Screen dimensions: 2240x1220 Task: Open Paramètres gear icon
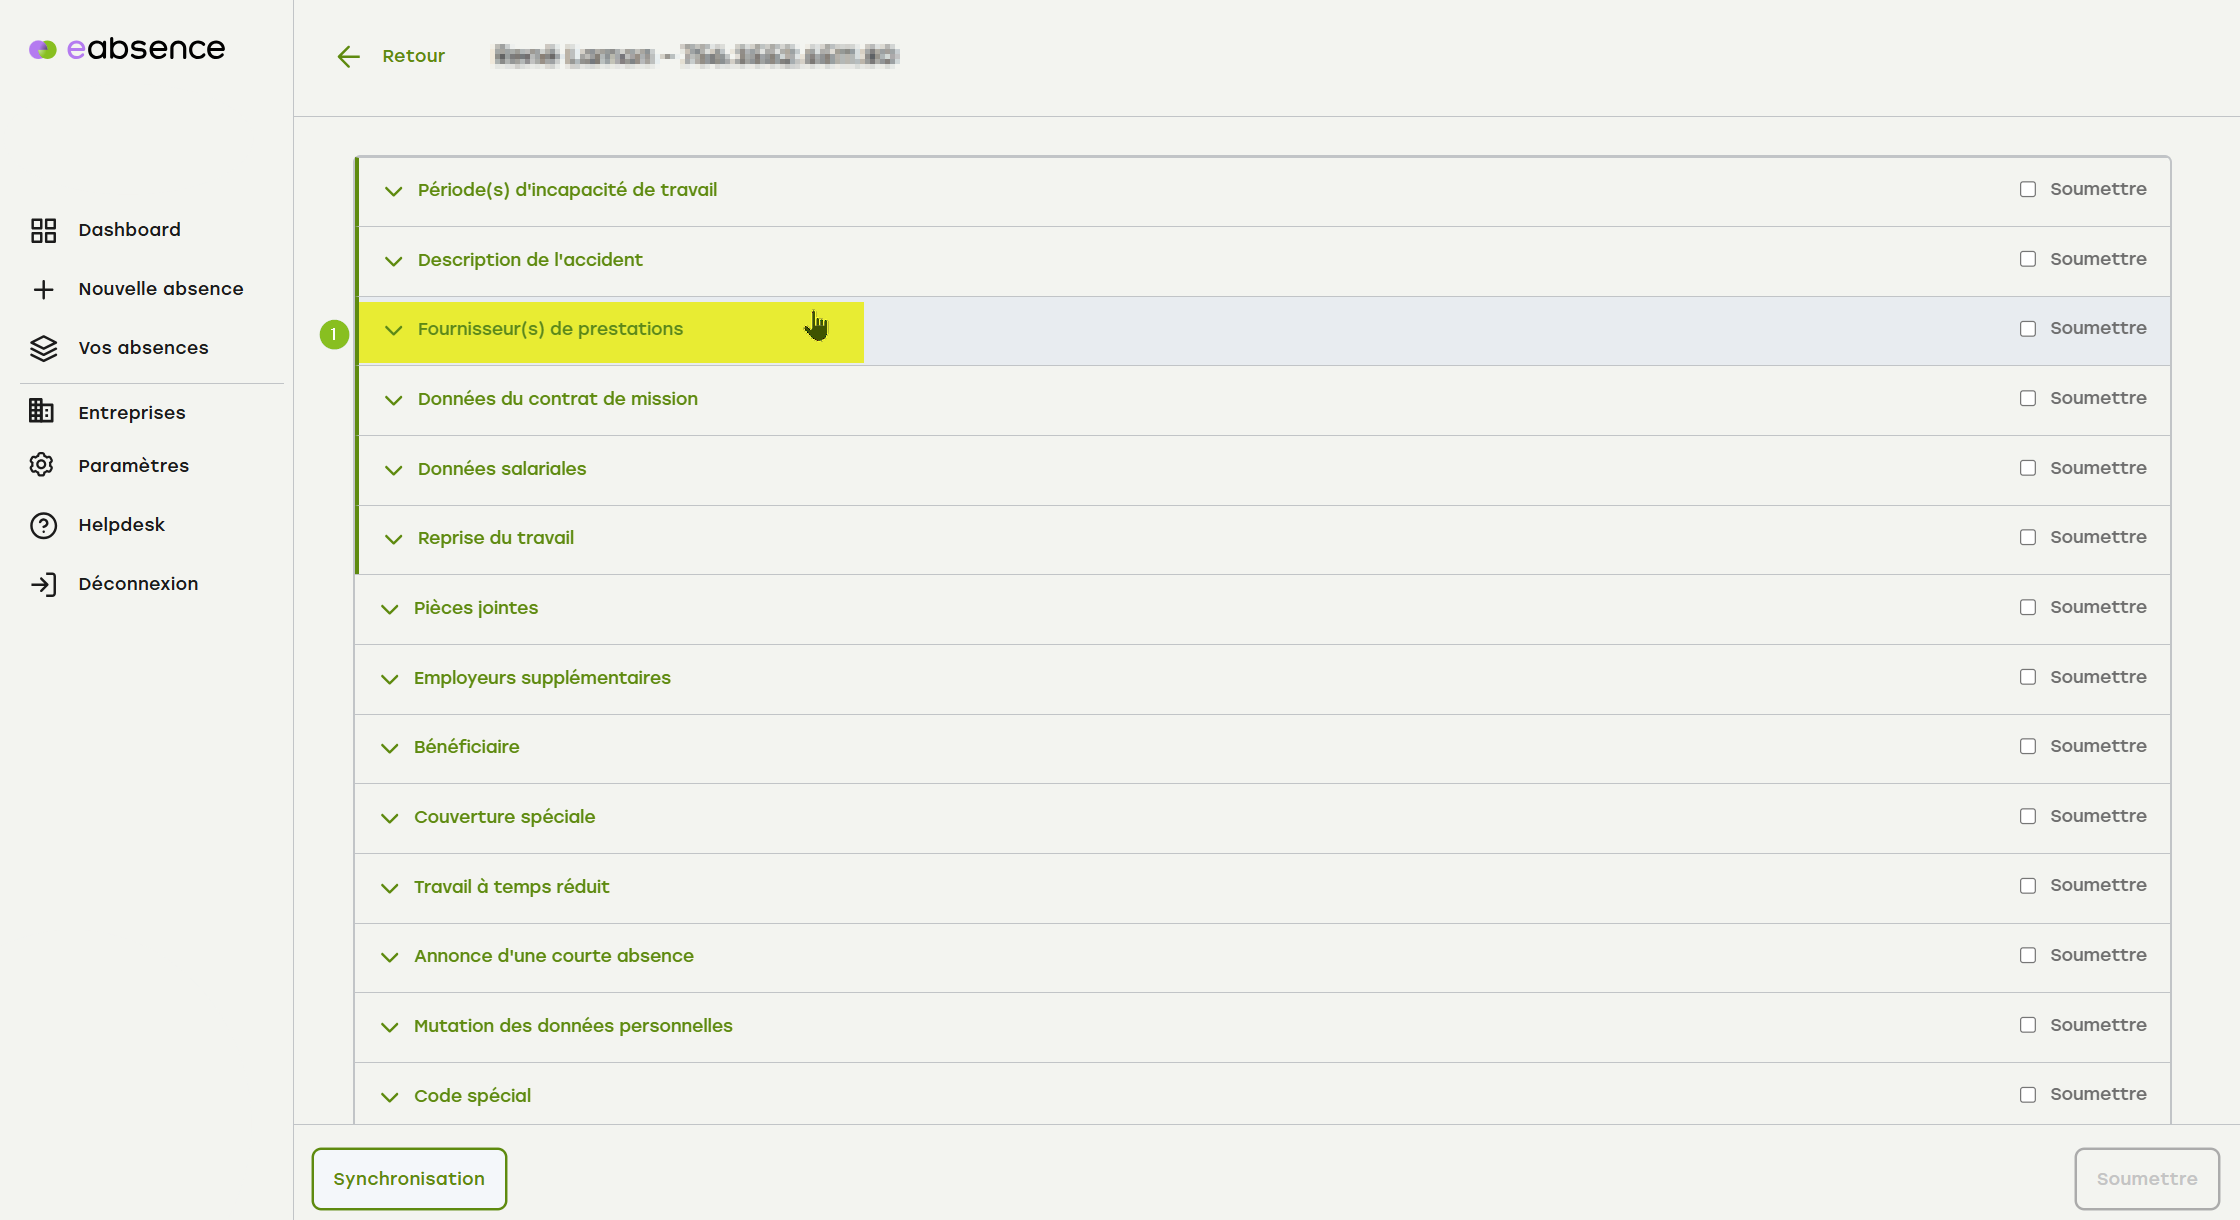coord(42,465)
